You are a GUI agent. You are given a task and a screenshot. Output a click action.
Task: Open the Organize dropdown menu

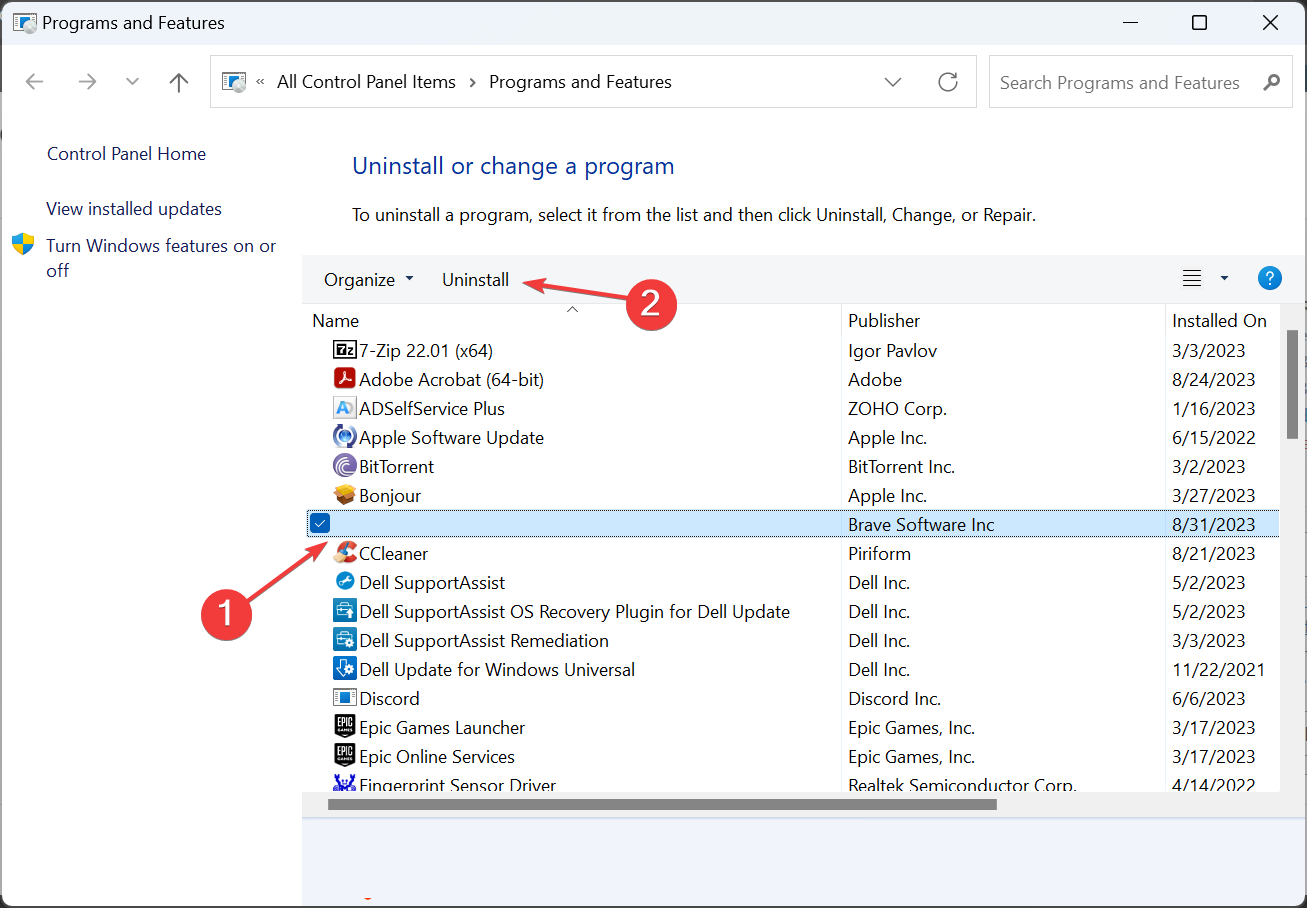pos(368,280)
